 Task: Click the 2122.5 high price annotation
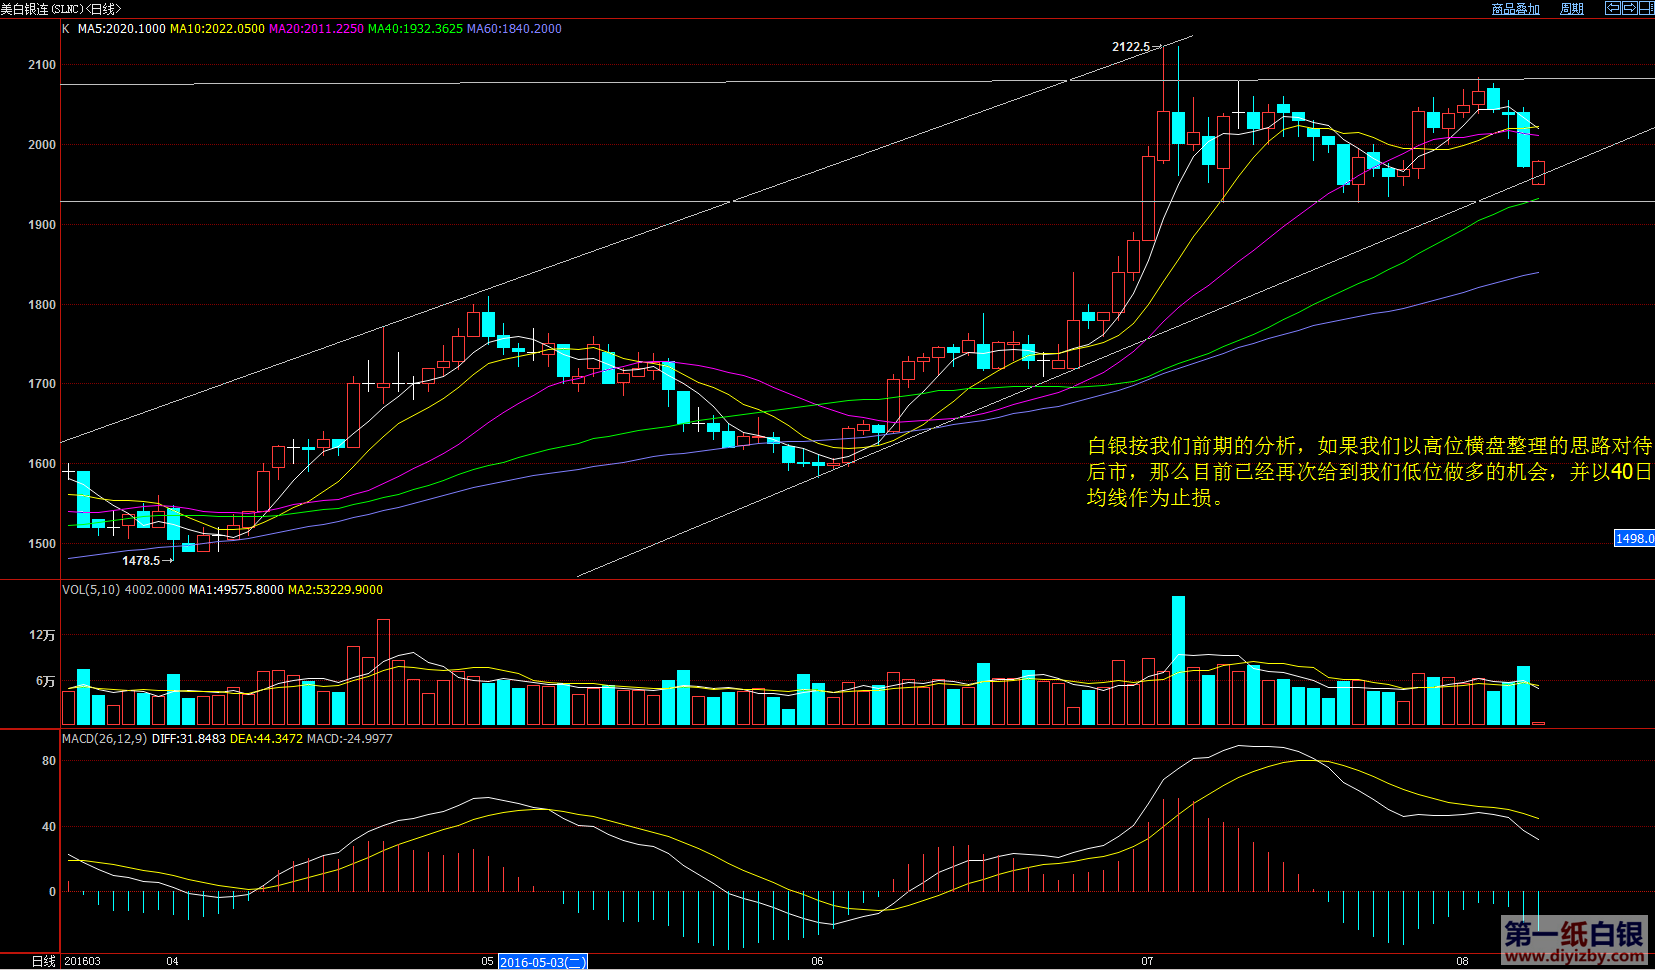tap(1131, 47)
